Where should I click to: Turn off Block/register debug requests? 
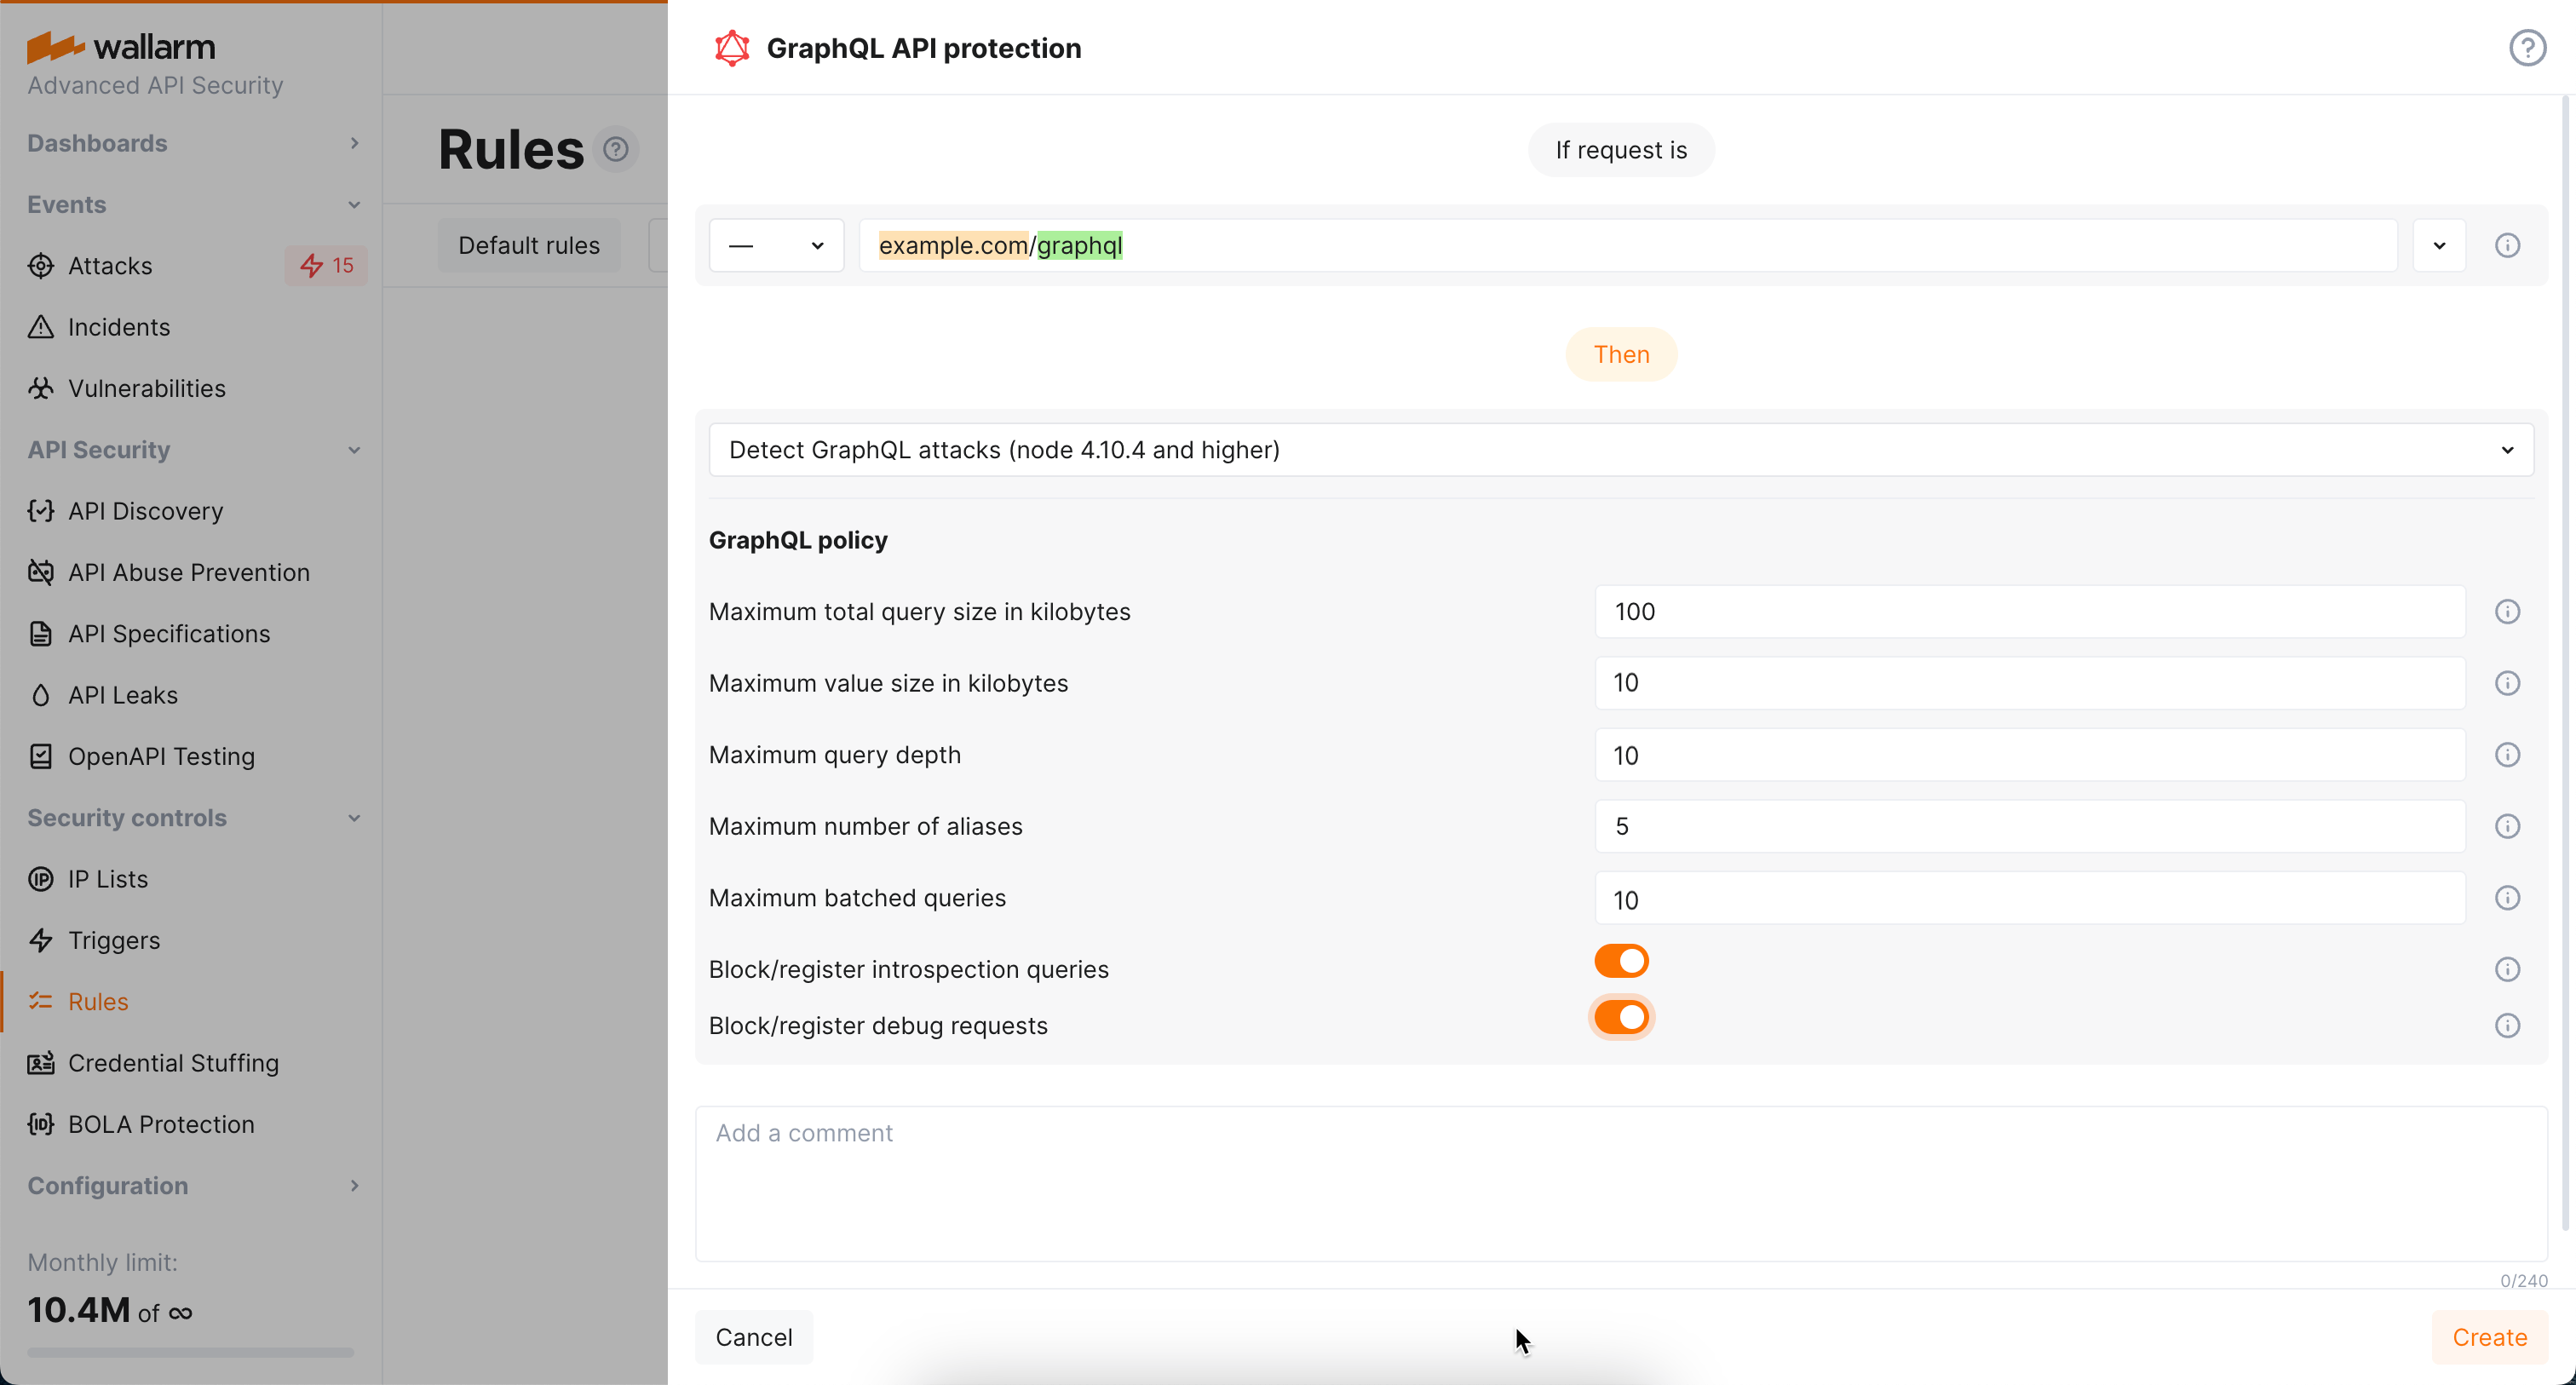pyautogui.click(x=1621, y=1016)
